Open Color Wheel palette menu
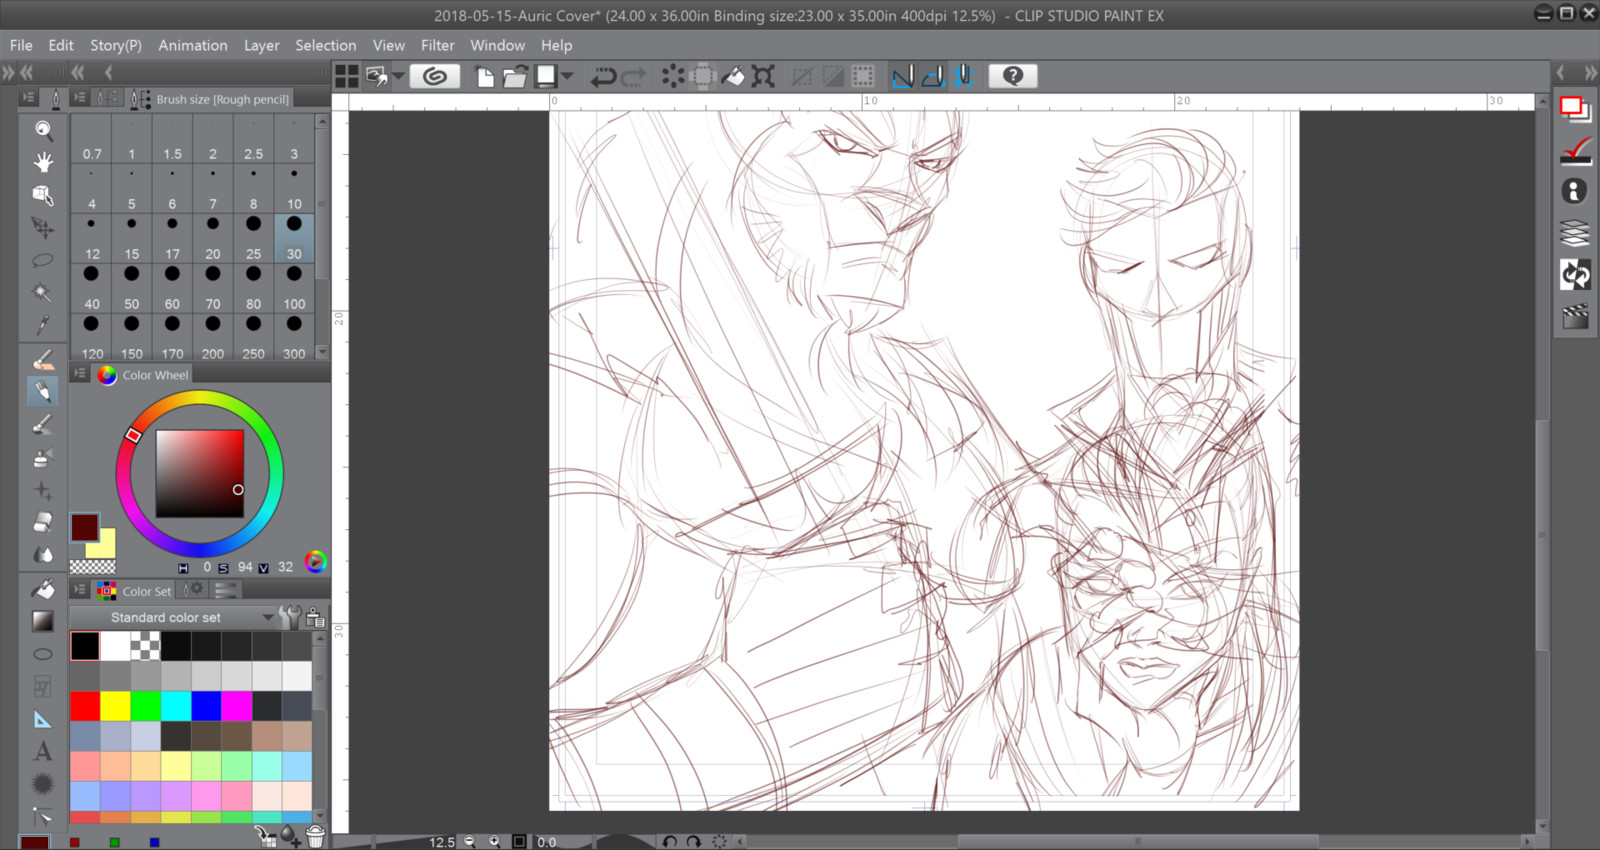1600x850 pixels. click(x=80, y=374)
